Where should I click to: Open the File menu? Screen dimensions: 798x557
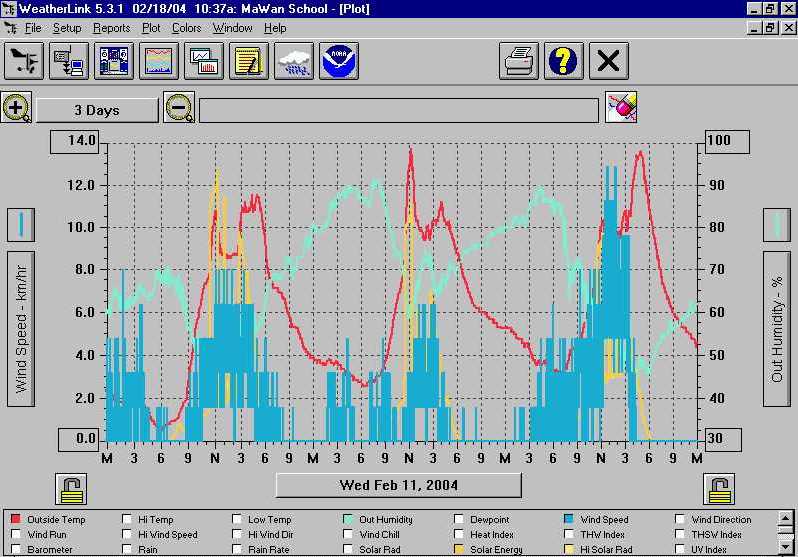tap(33, 28)
